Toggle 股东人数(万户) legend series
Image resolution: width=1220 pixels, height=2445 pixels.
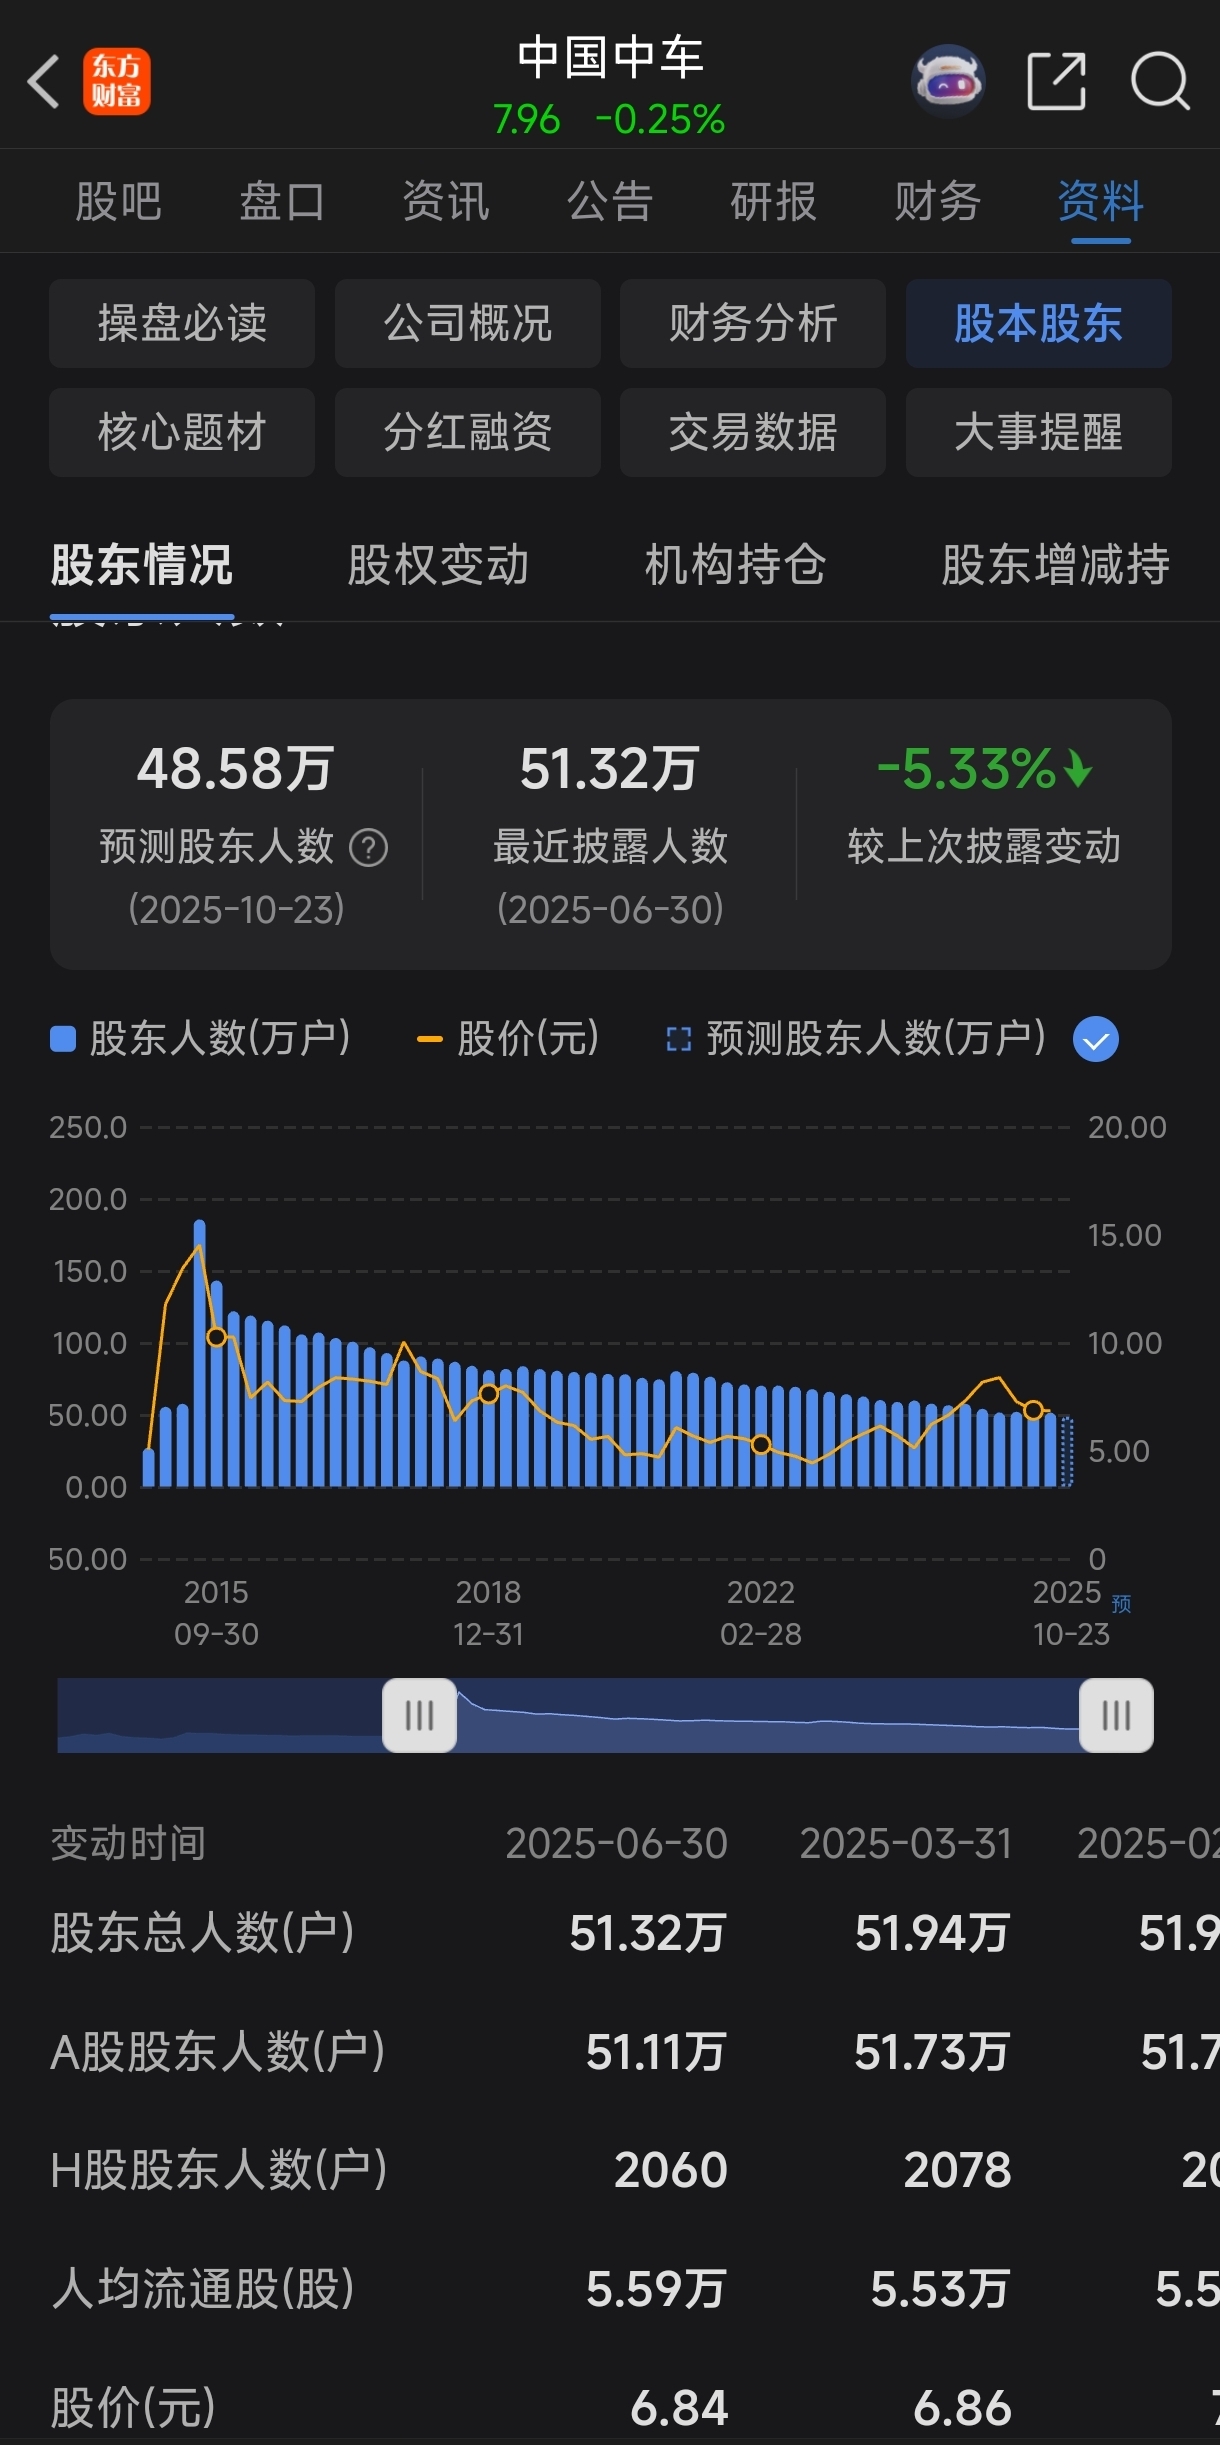pyautogui.click(x=200, y=1039)
